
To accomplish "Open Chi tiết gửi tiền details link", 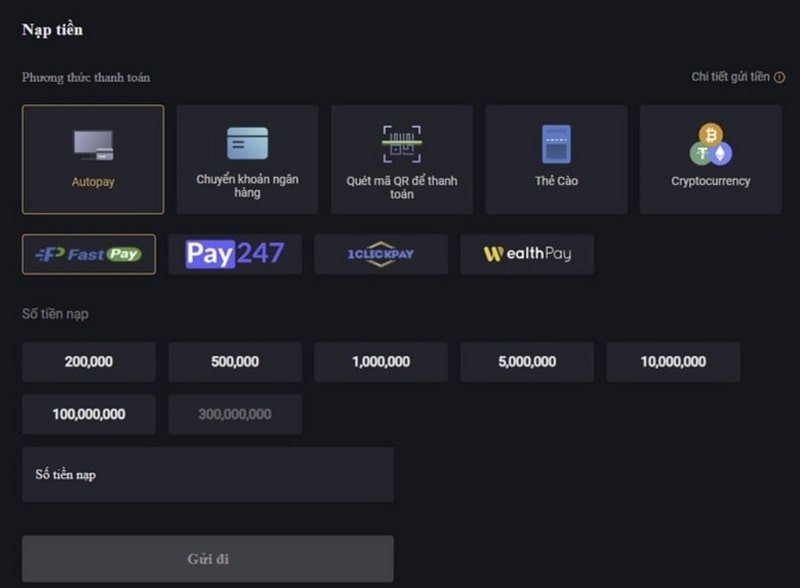I will [x=730, y=77].
